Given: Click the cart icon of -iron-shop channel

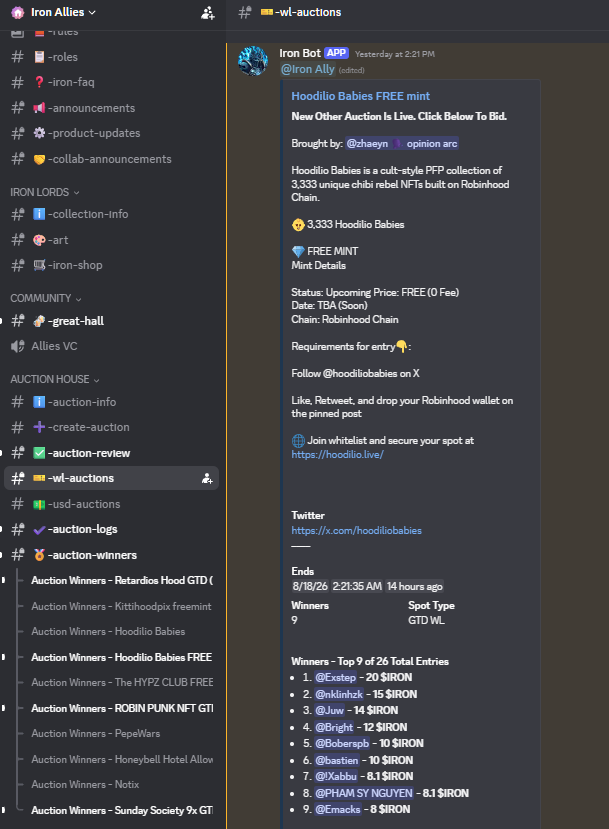Looking at the screenshot, I should click(39, 265).
